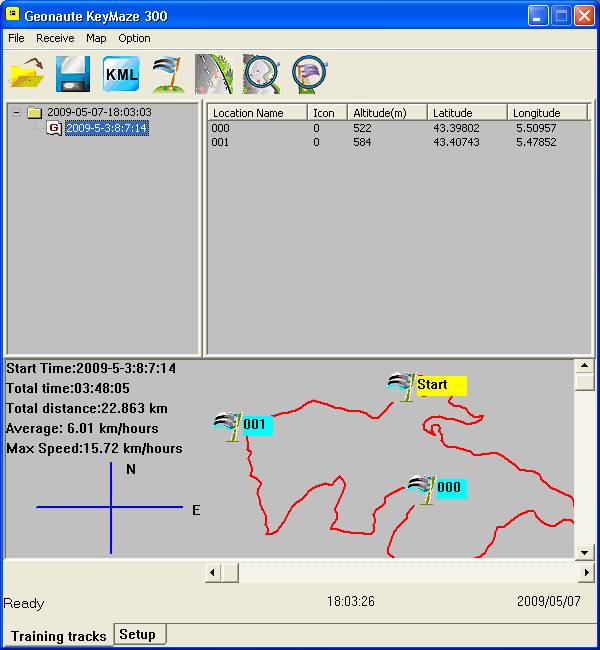Click status bar time 18:03:26
This screenshot has height=650, width=600.
(x=351, y=601)
